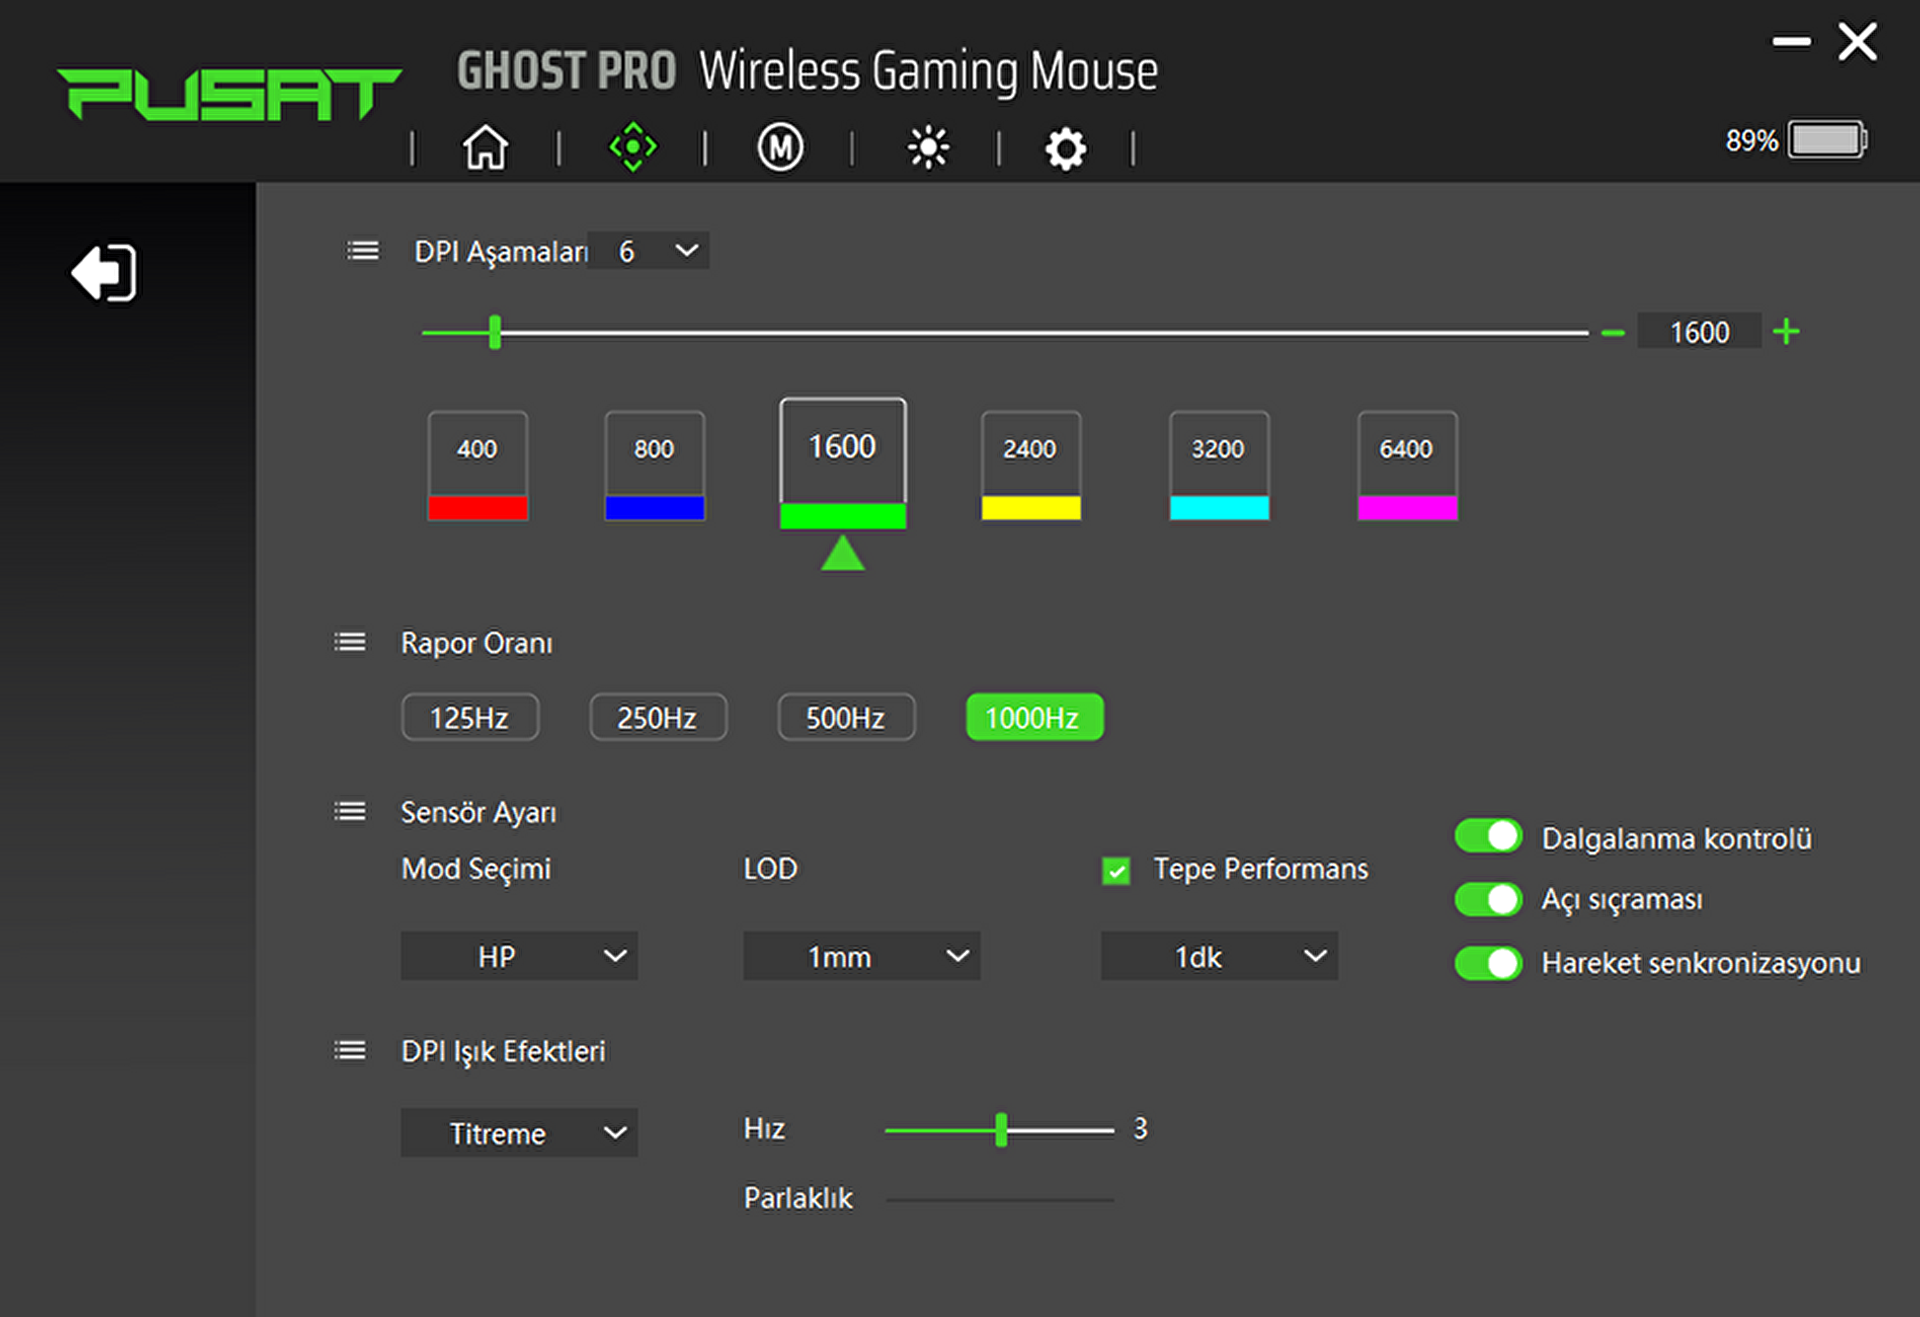Disable the Dalgalanma kontrolü toggle
The image size is (1920, 1317).
pyautogui.click(x=1488, y=836)
